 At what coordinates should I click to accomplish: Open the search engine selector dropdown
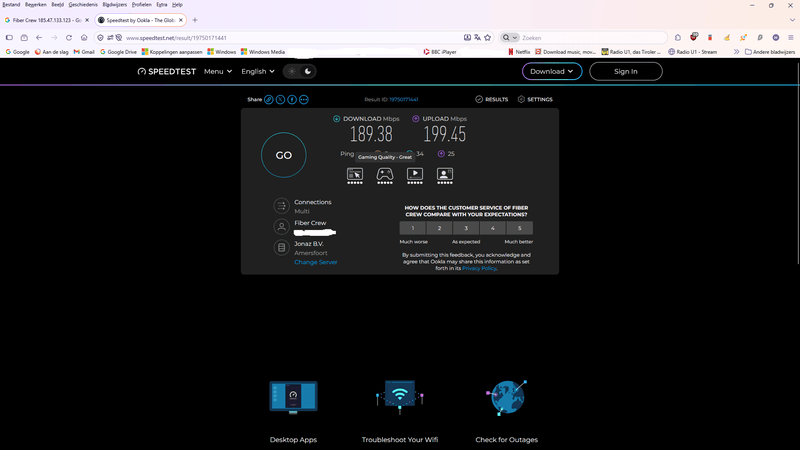pyautogui.click(x=509, y=38)
